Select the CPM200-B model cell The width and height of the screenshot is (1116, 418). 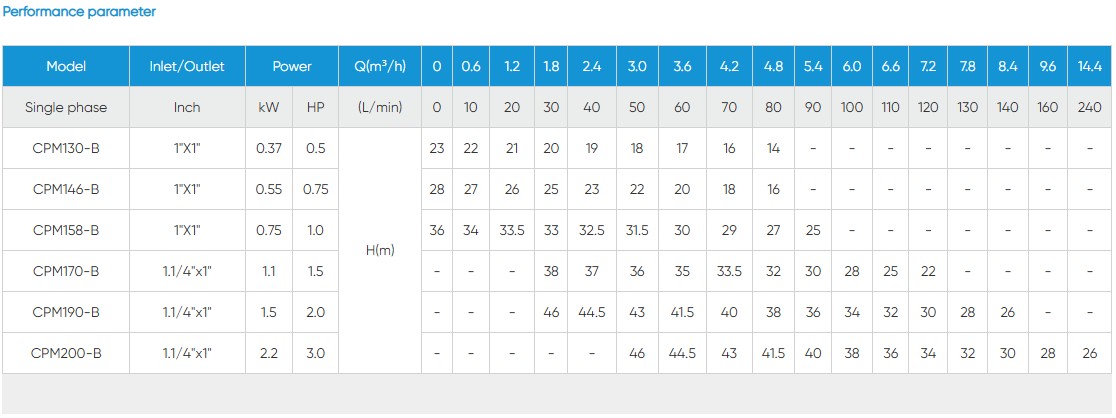tap(66, 353)
